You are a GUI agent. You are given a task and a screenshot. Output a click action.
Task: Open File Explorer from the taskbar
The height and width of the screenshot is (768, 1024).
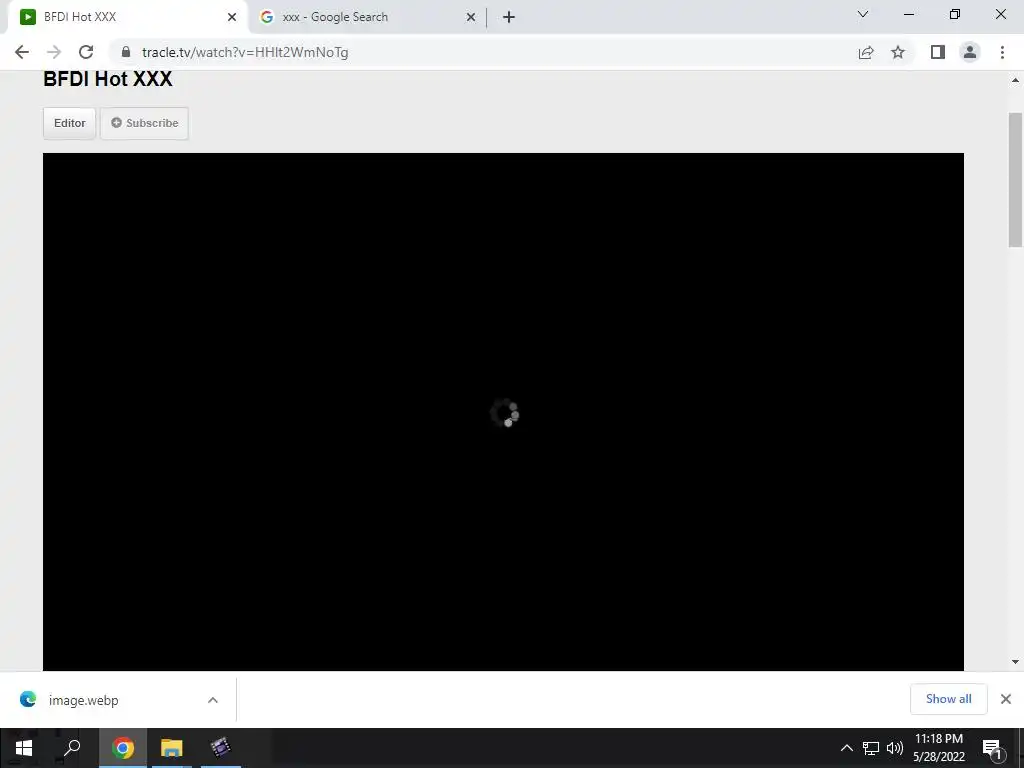pyautogui.click(x=172, y=748)
